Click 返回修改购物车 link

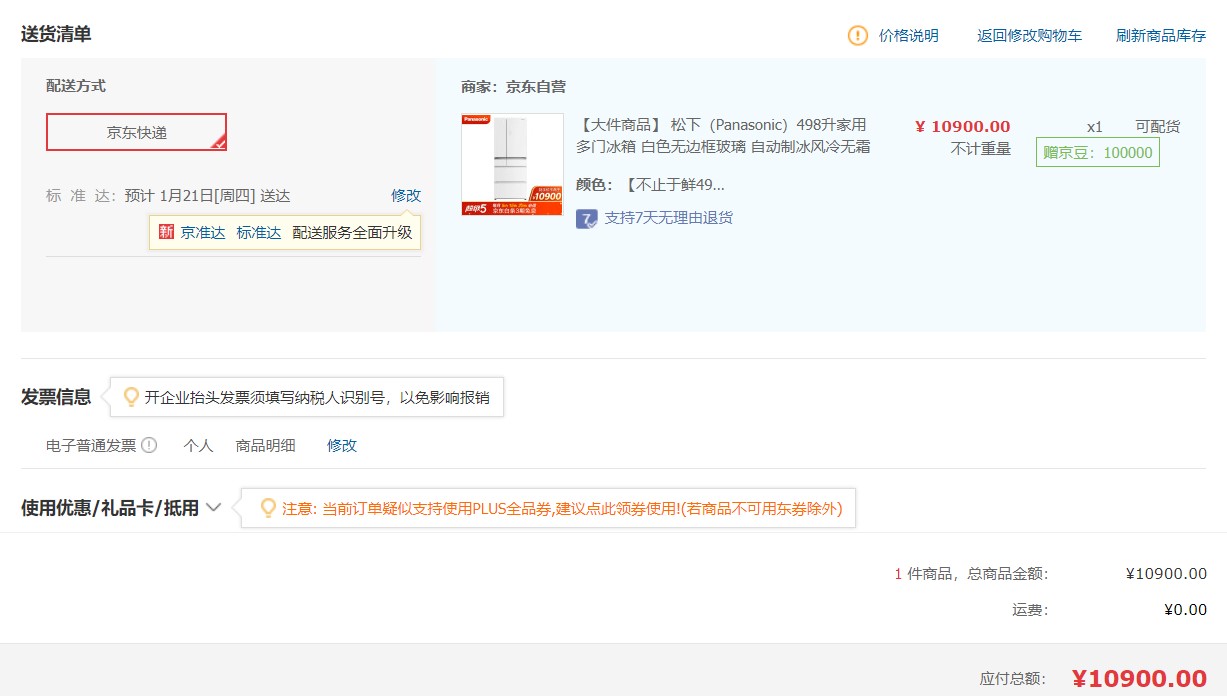[x=1029, y=36]
